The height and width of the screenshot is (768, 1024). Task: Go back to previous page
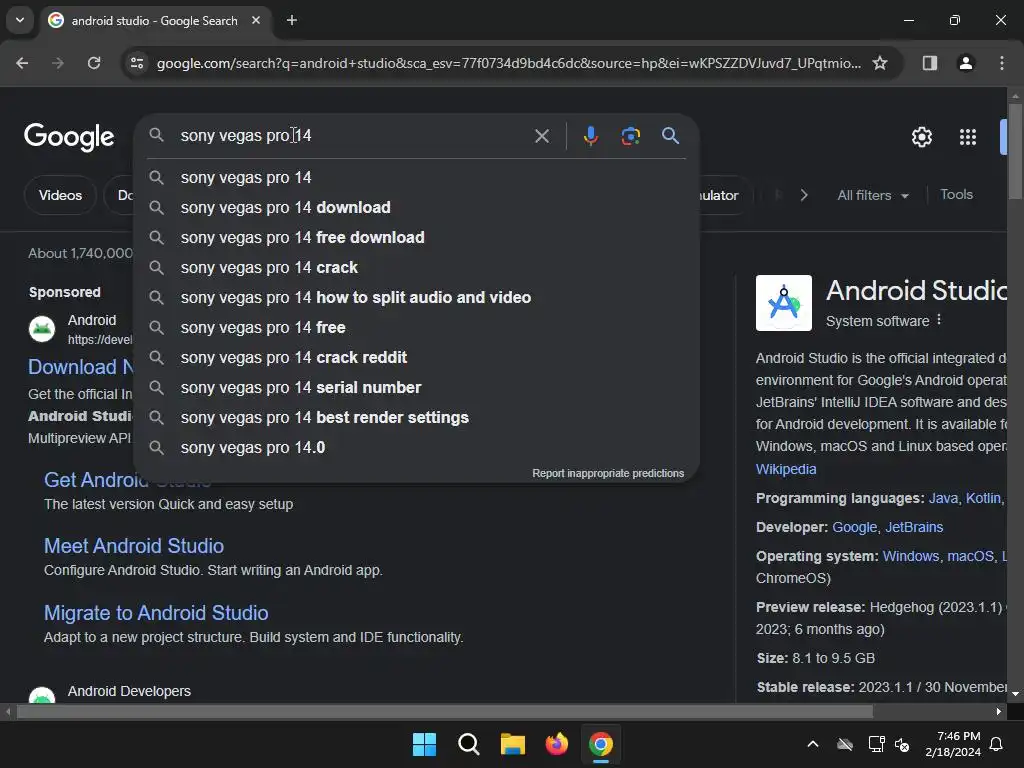point(22,63)
